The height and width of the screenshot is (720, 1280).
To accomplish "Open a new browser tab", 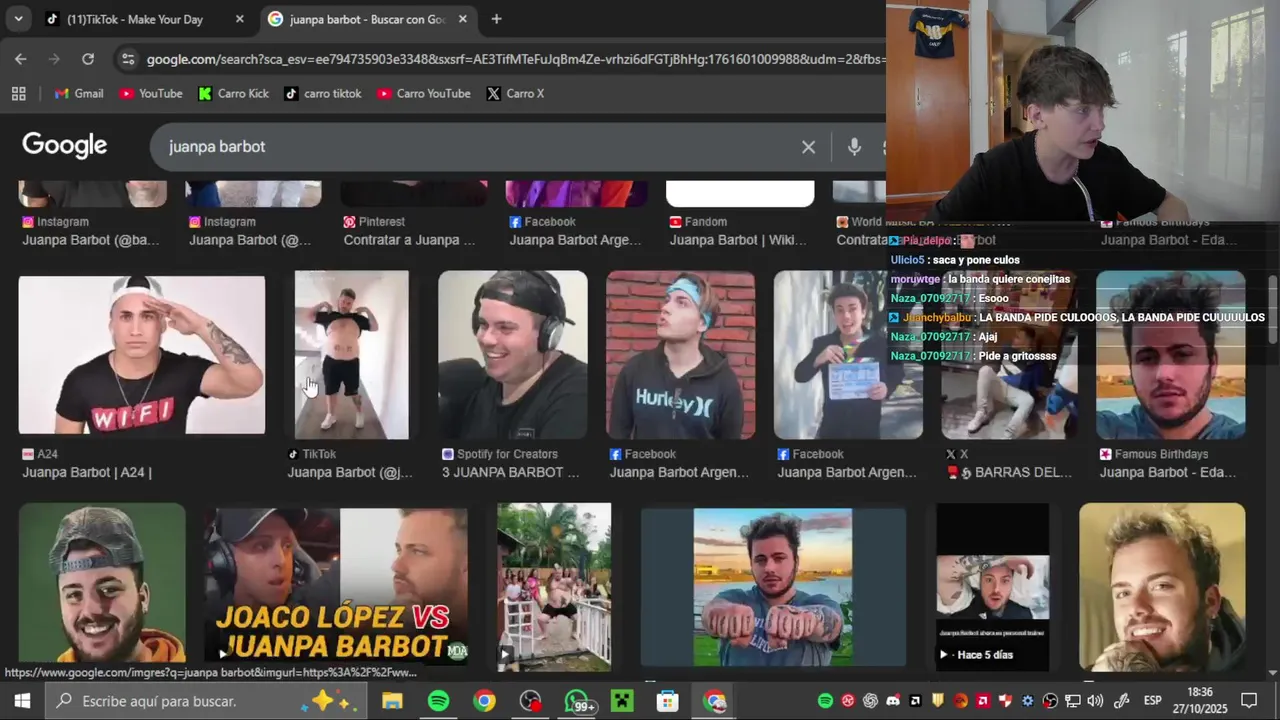I will [x=496, y=19].
